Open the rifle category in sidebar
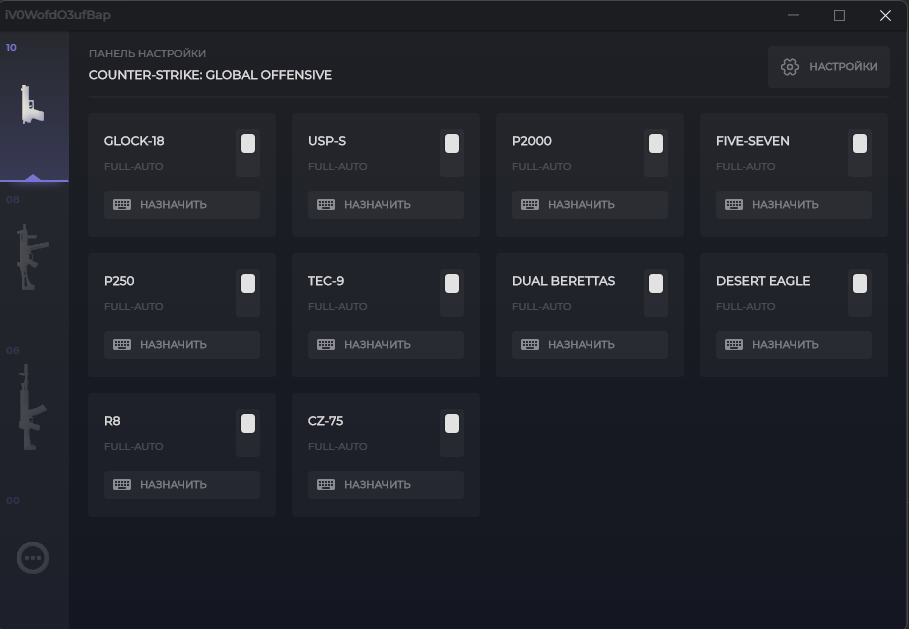909x629 pixels. [x=32, y=407]
